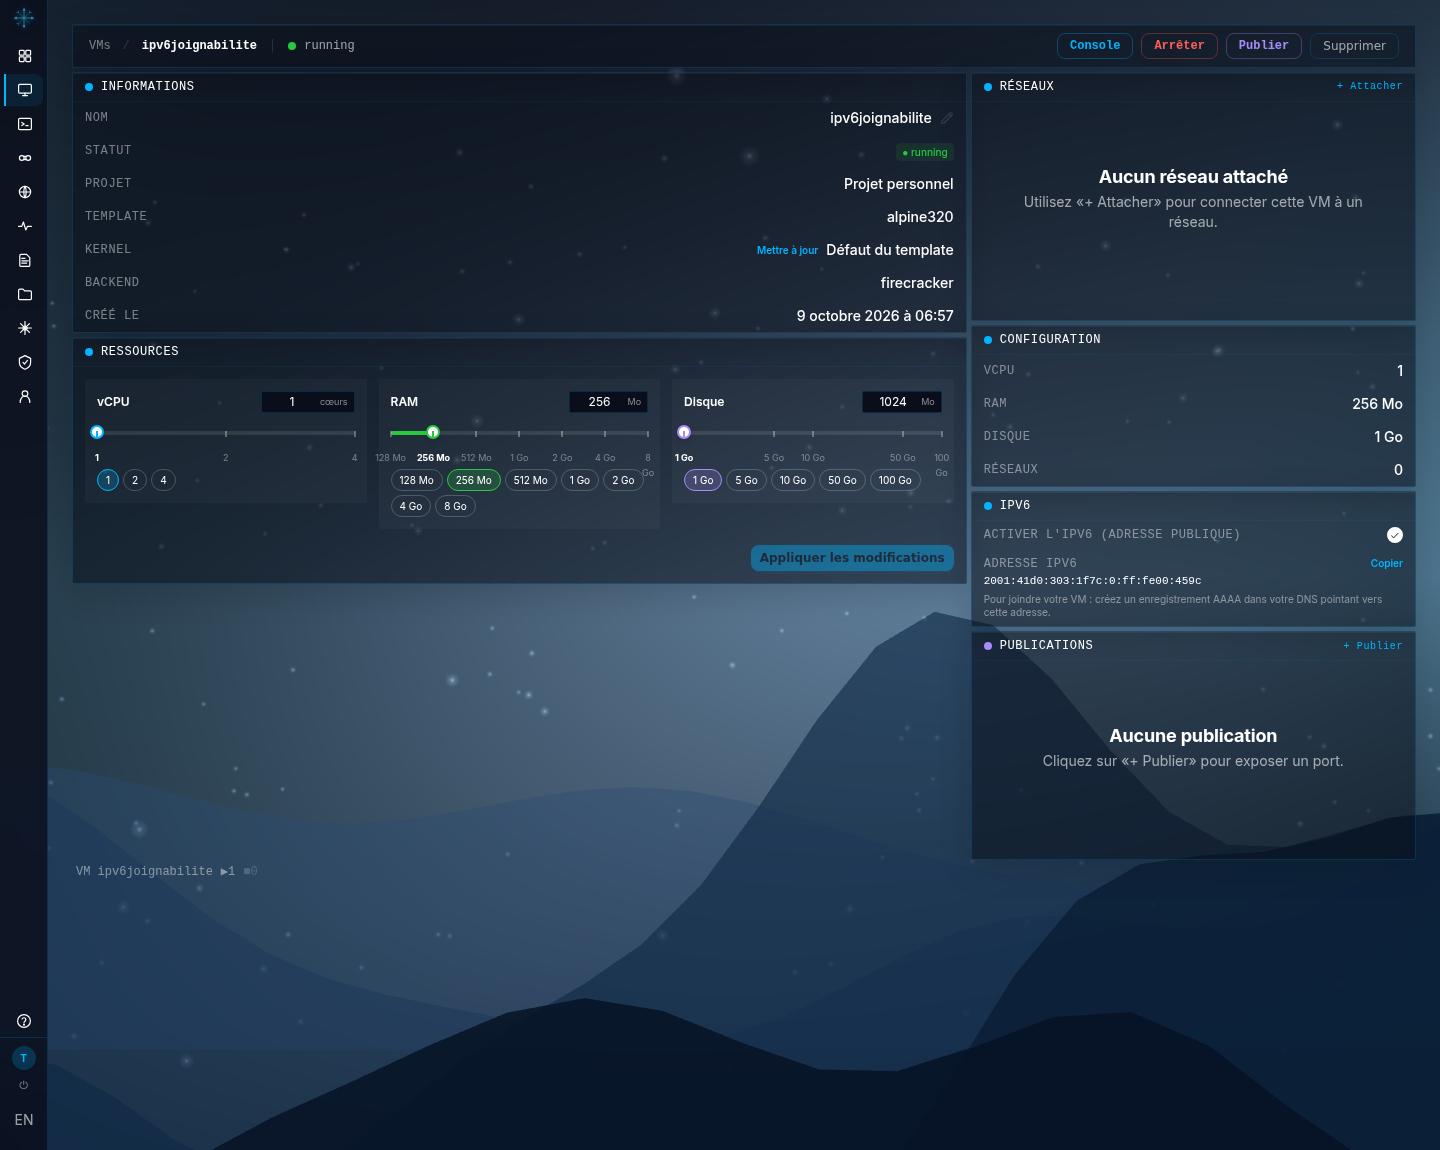Open the snowflake icon in sidebar
1440x1150 pixels.
coord(25,328)
